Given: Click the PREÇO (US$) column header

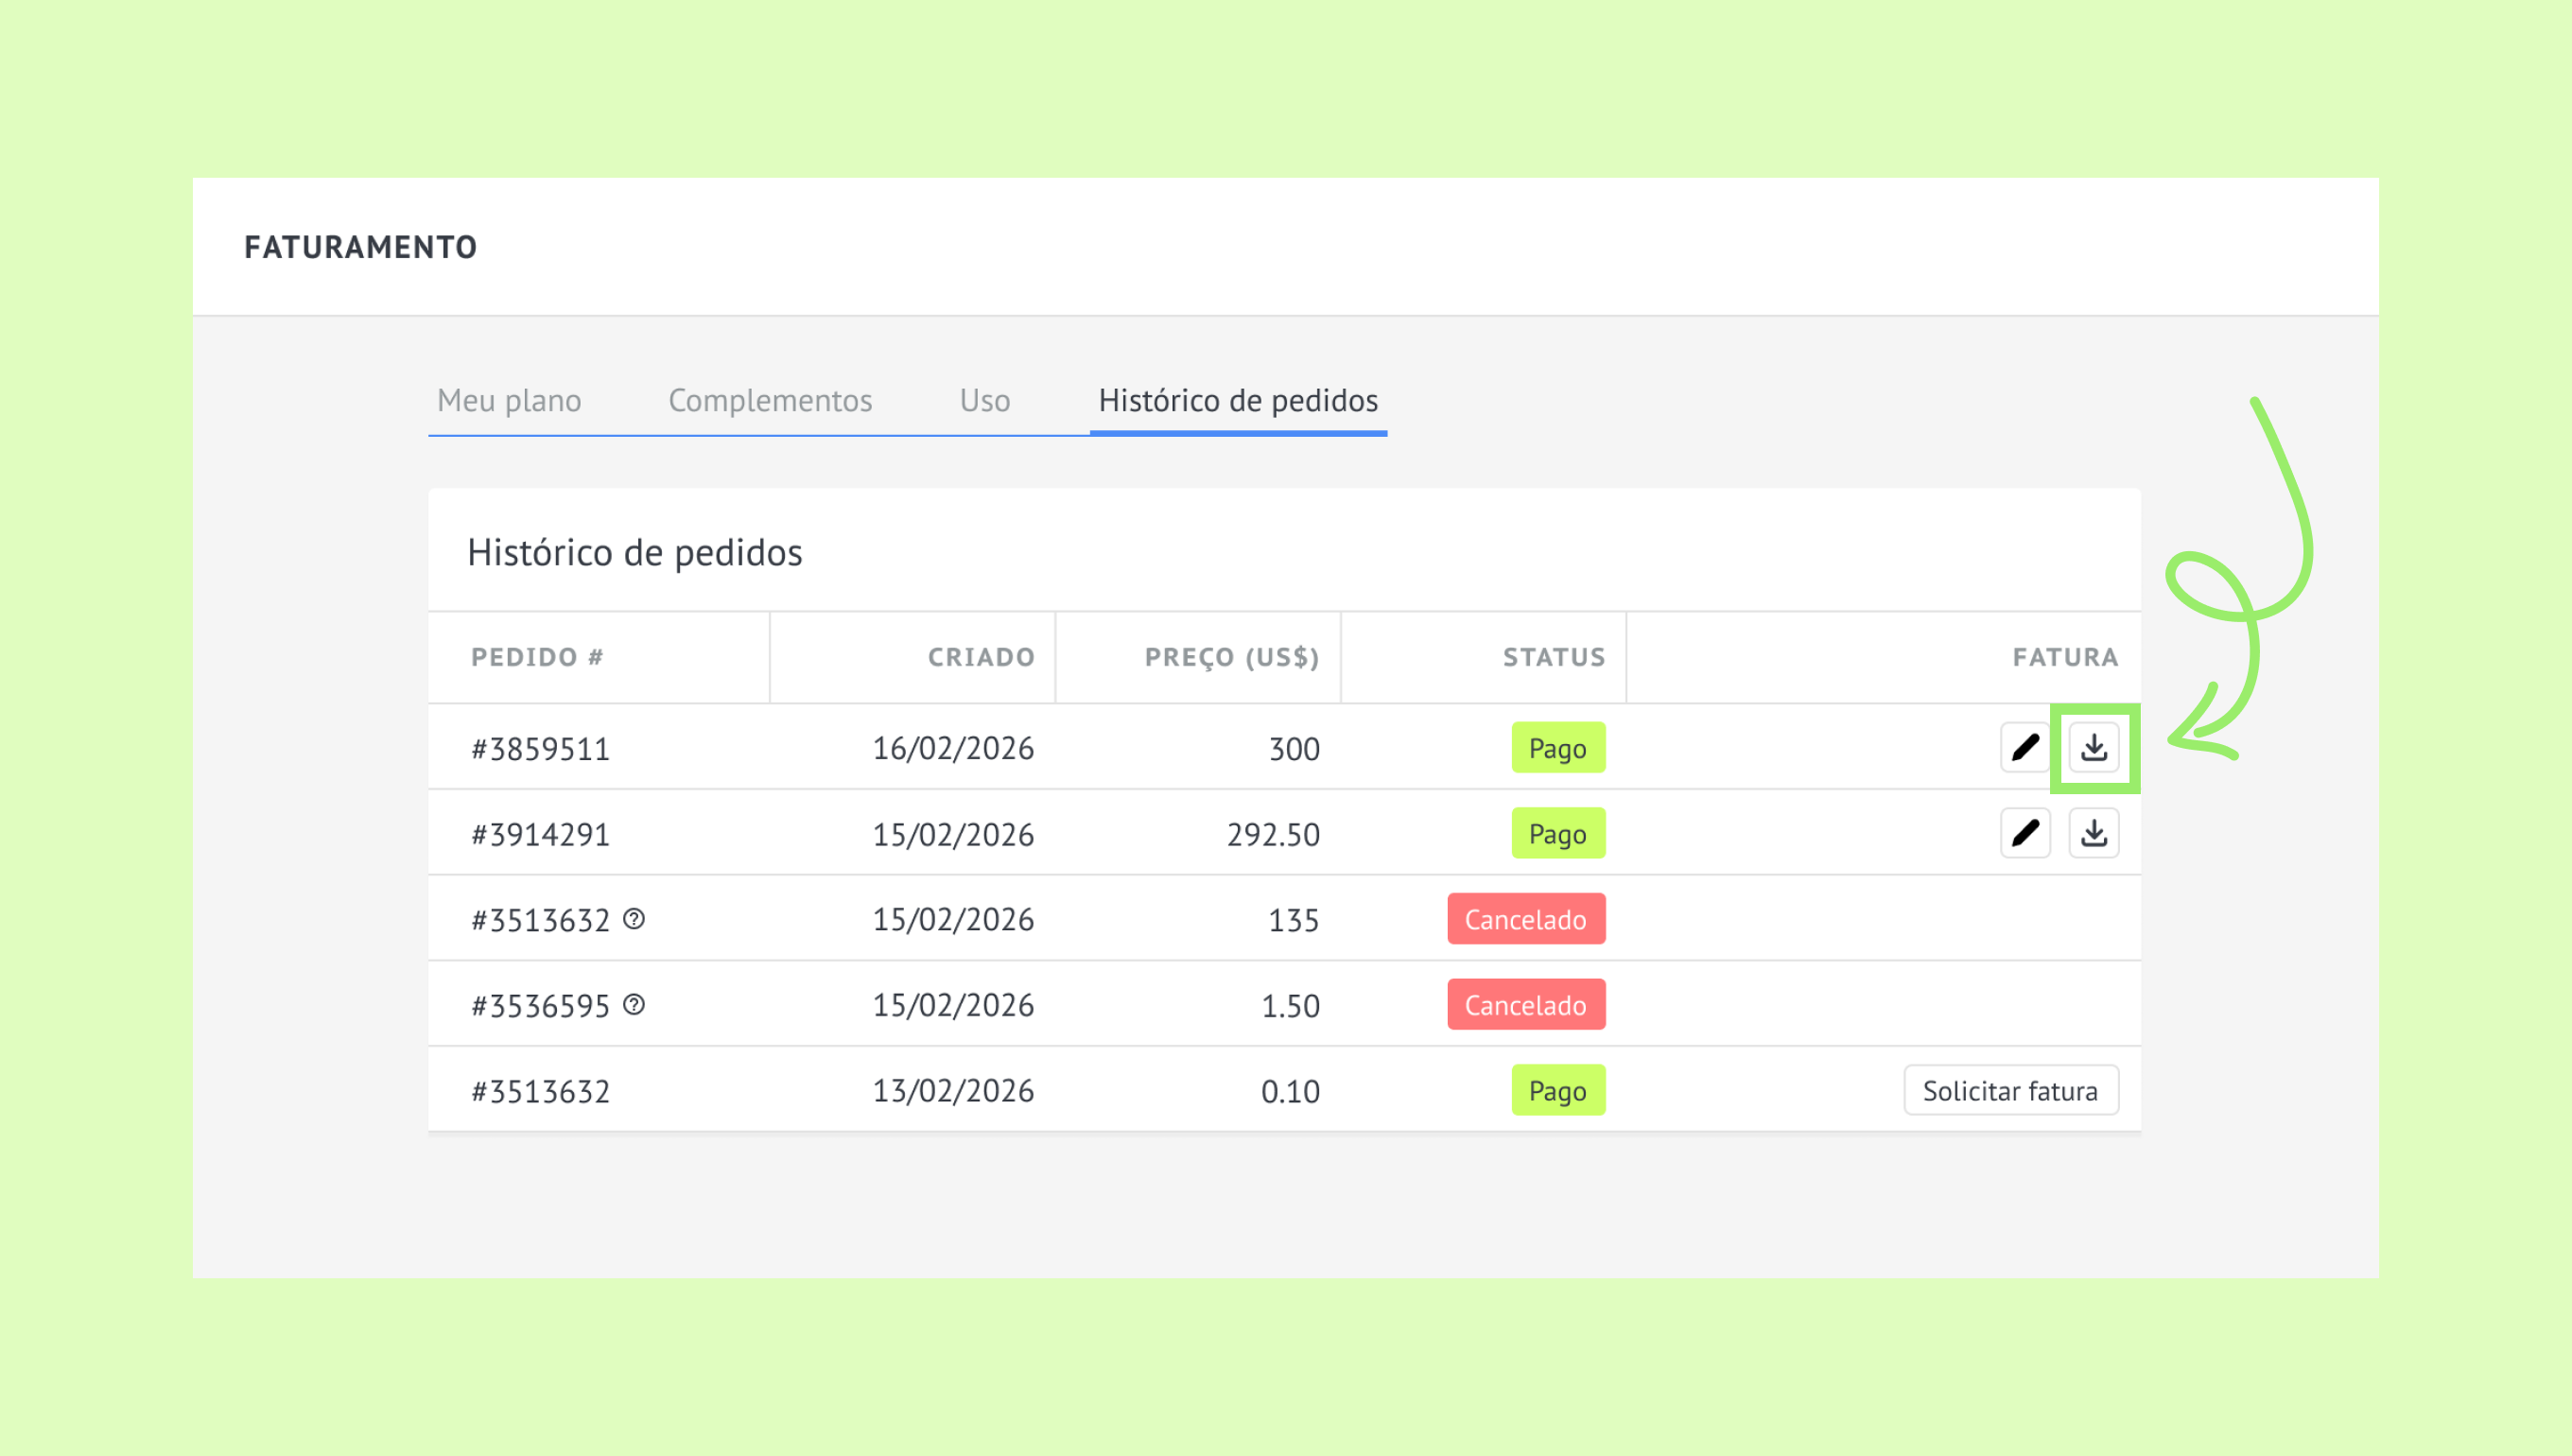Looking at the screenshot, I should click(1232, 657).
